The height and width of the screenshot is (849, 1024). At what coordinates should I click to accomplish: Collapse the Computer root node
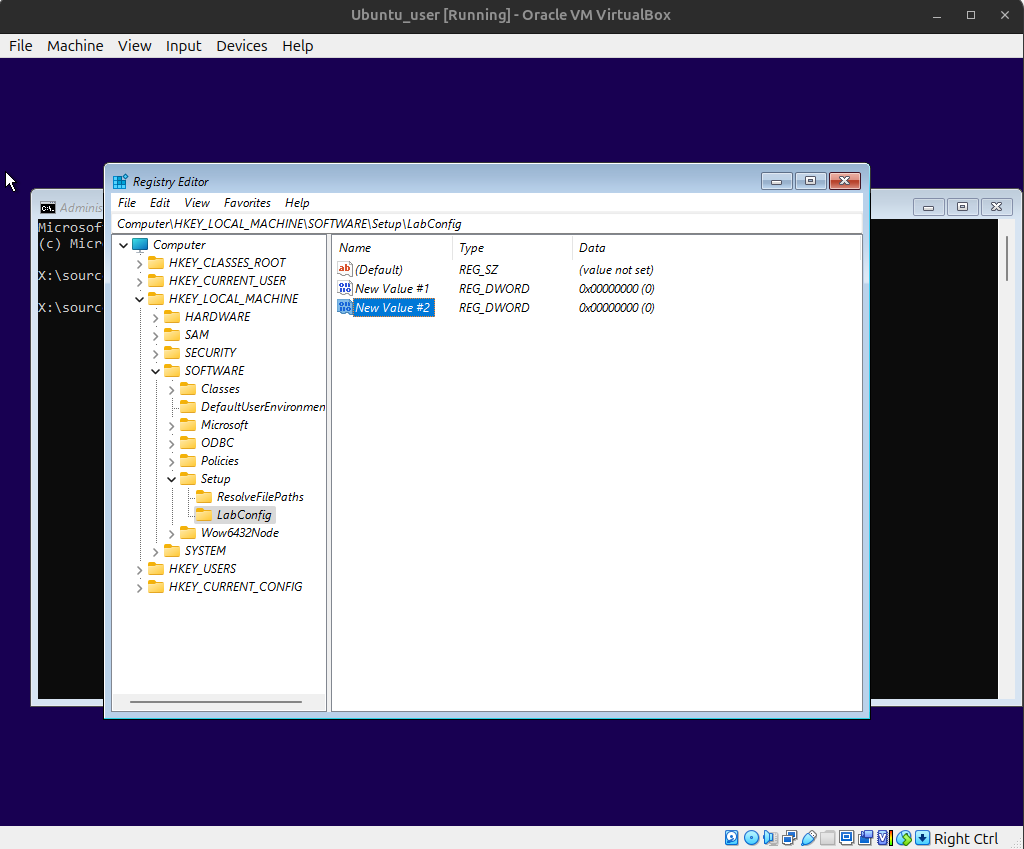[x=123, y=246]
